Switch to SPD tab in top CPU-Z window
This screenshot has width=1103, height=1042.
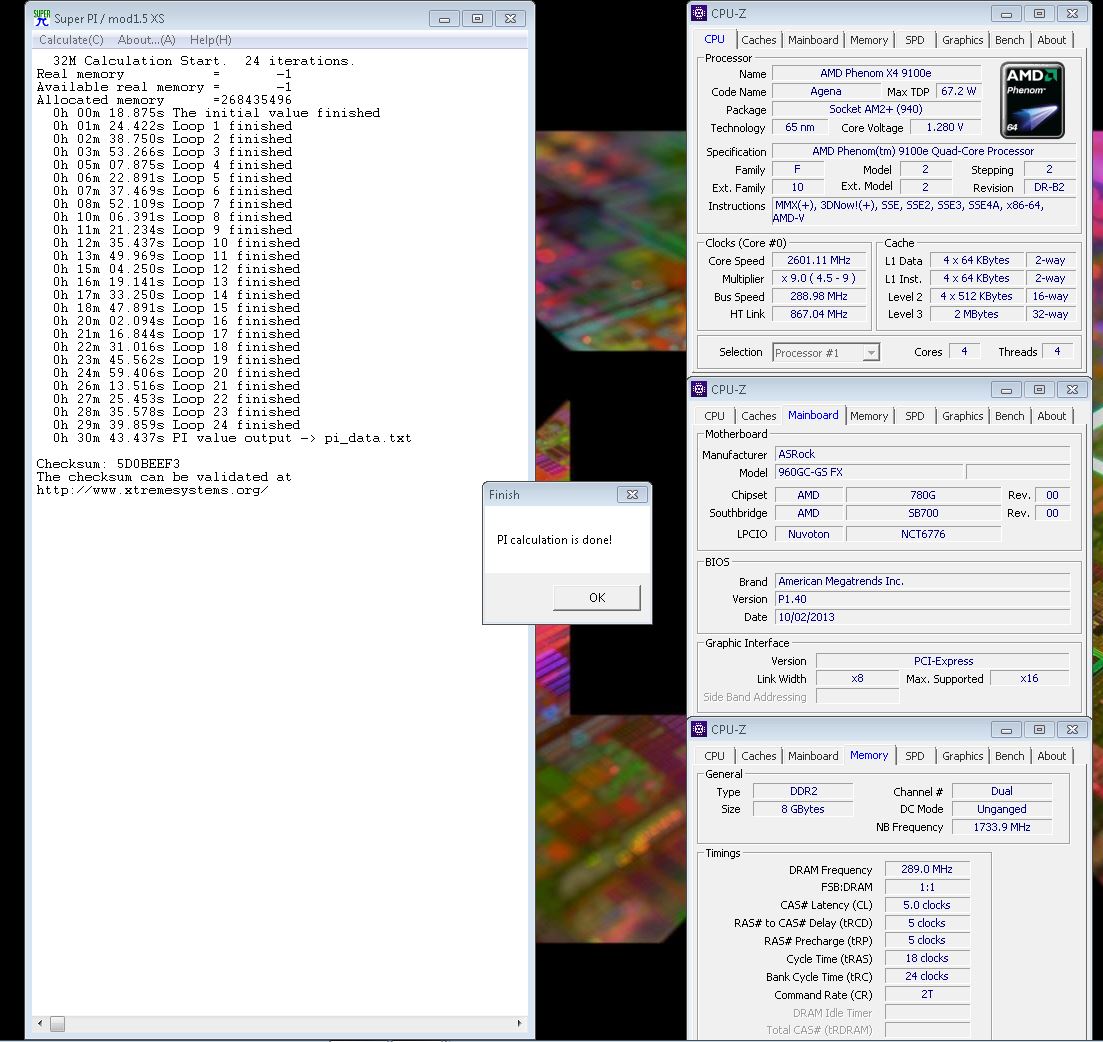(914, 40)
